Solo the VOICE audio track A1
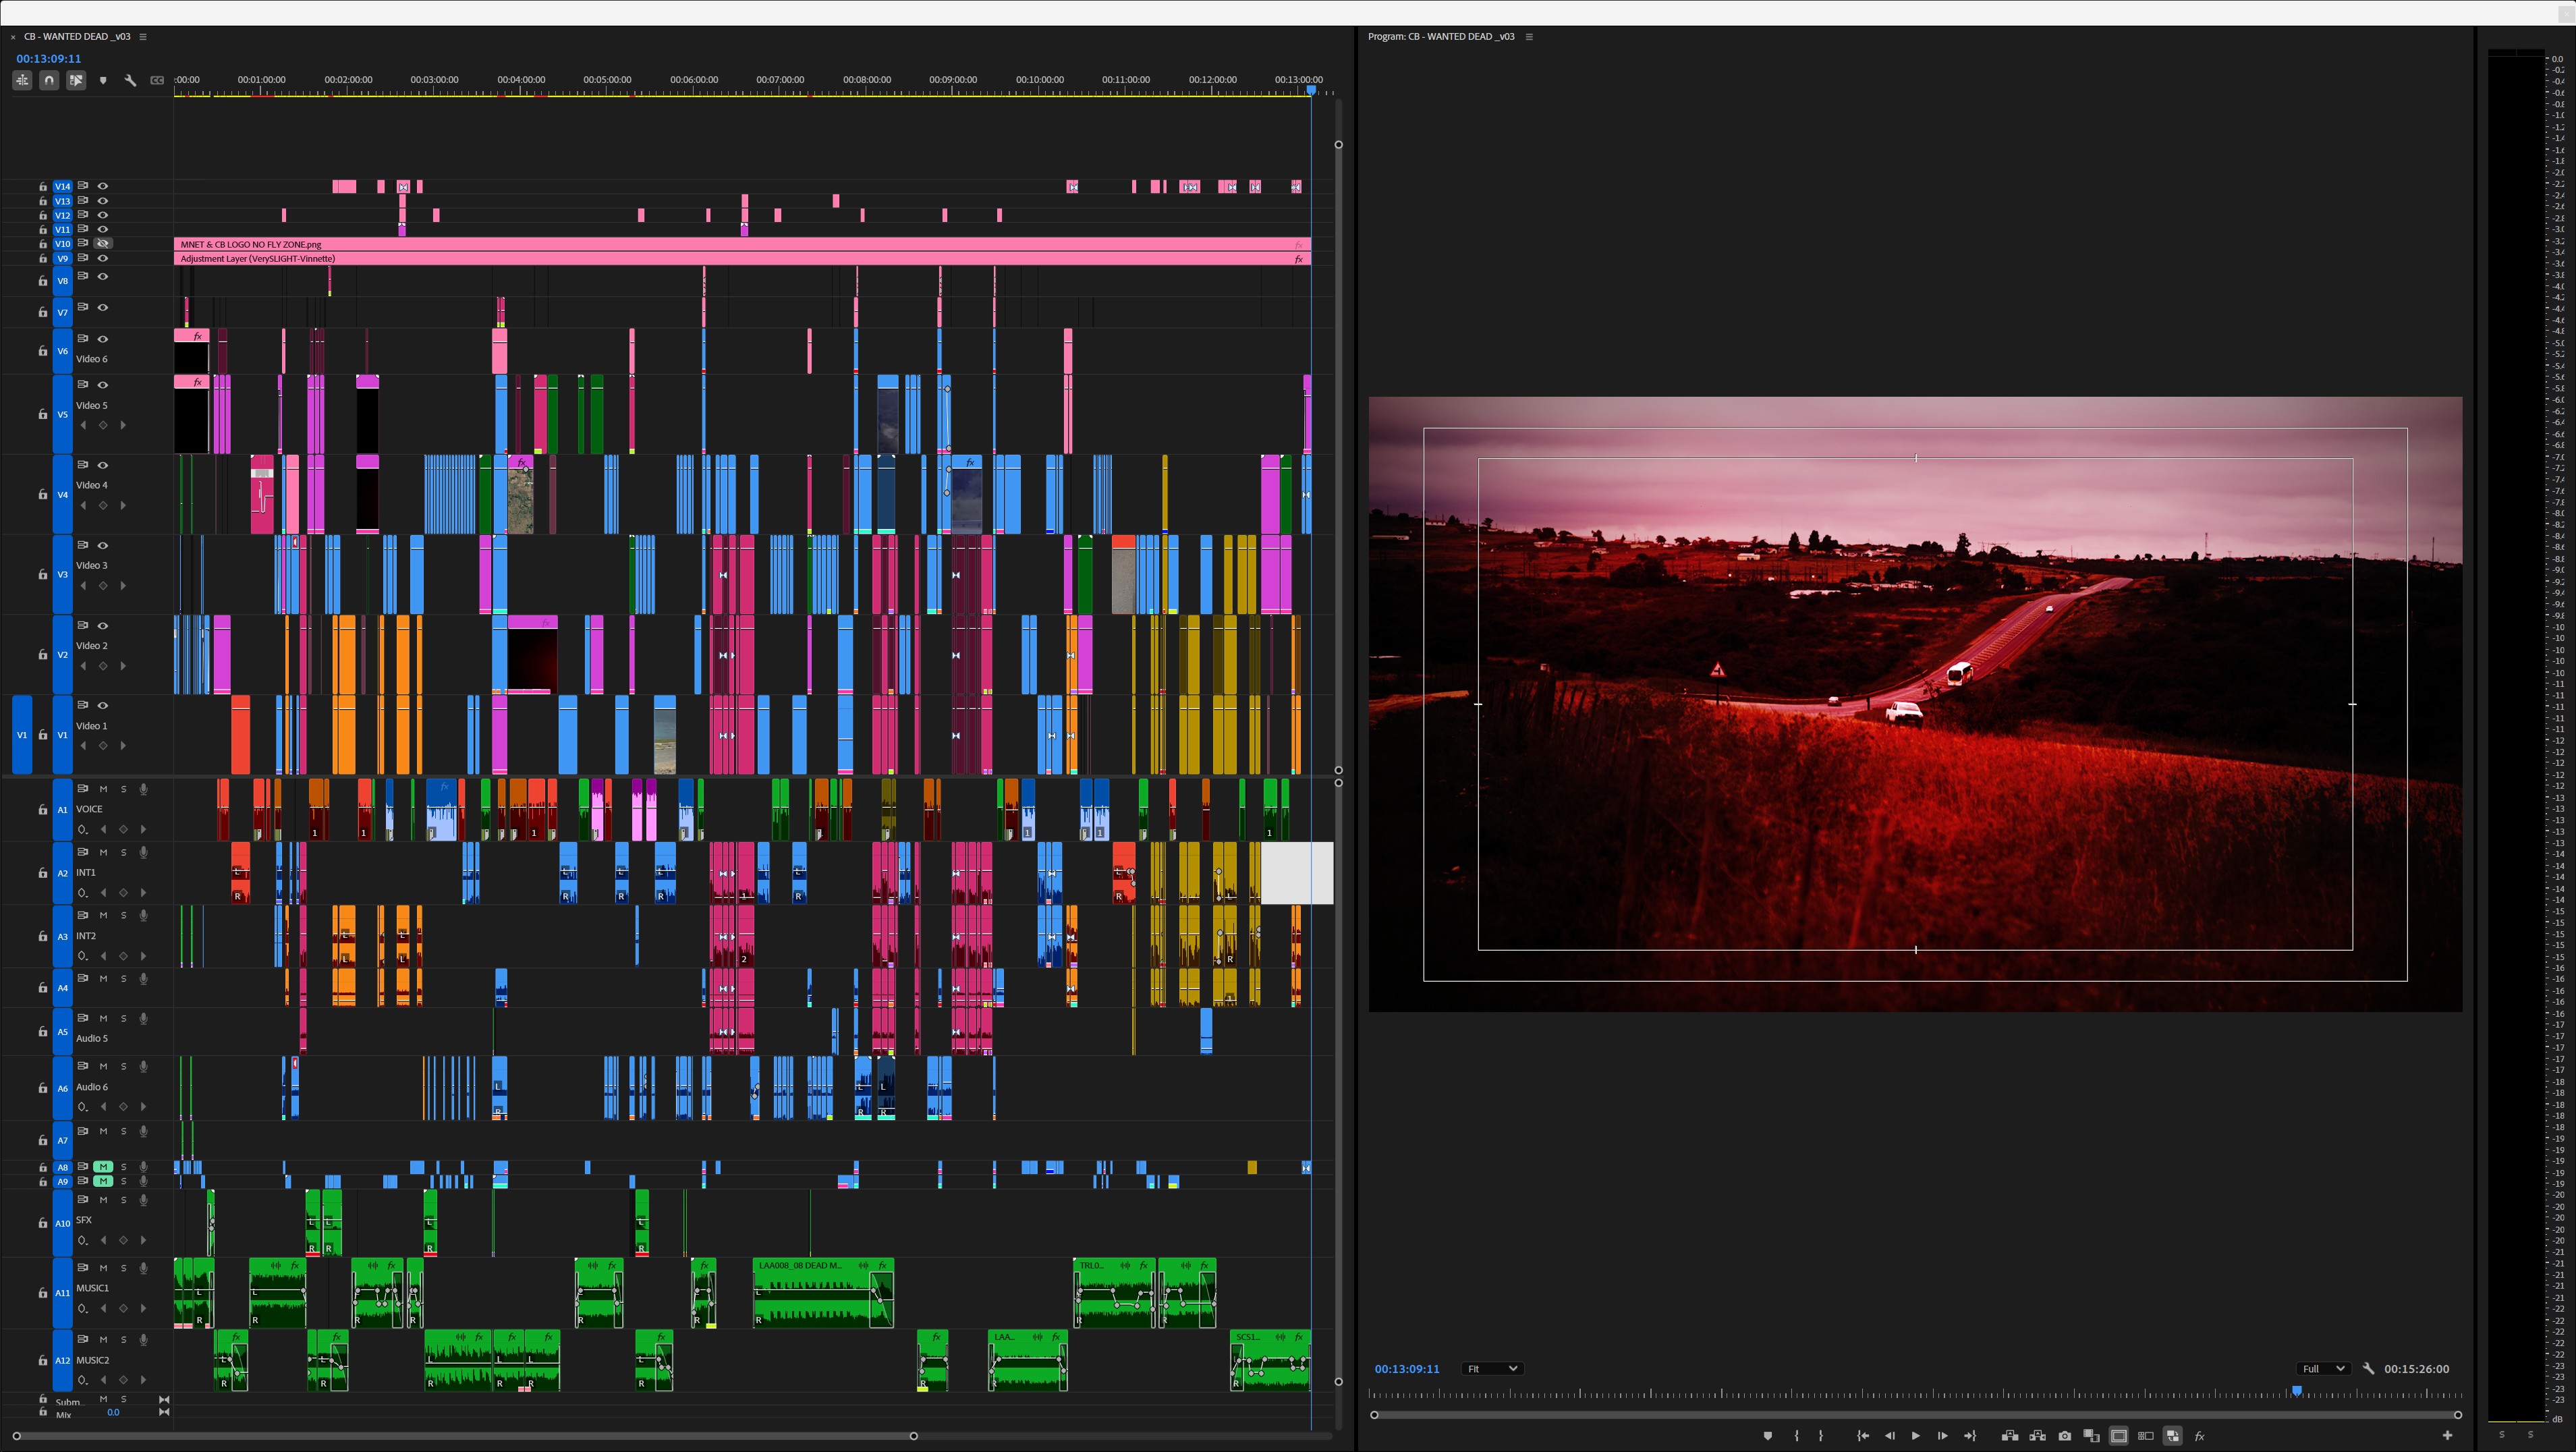The image size is (2576, 1452). (124, 789)
